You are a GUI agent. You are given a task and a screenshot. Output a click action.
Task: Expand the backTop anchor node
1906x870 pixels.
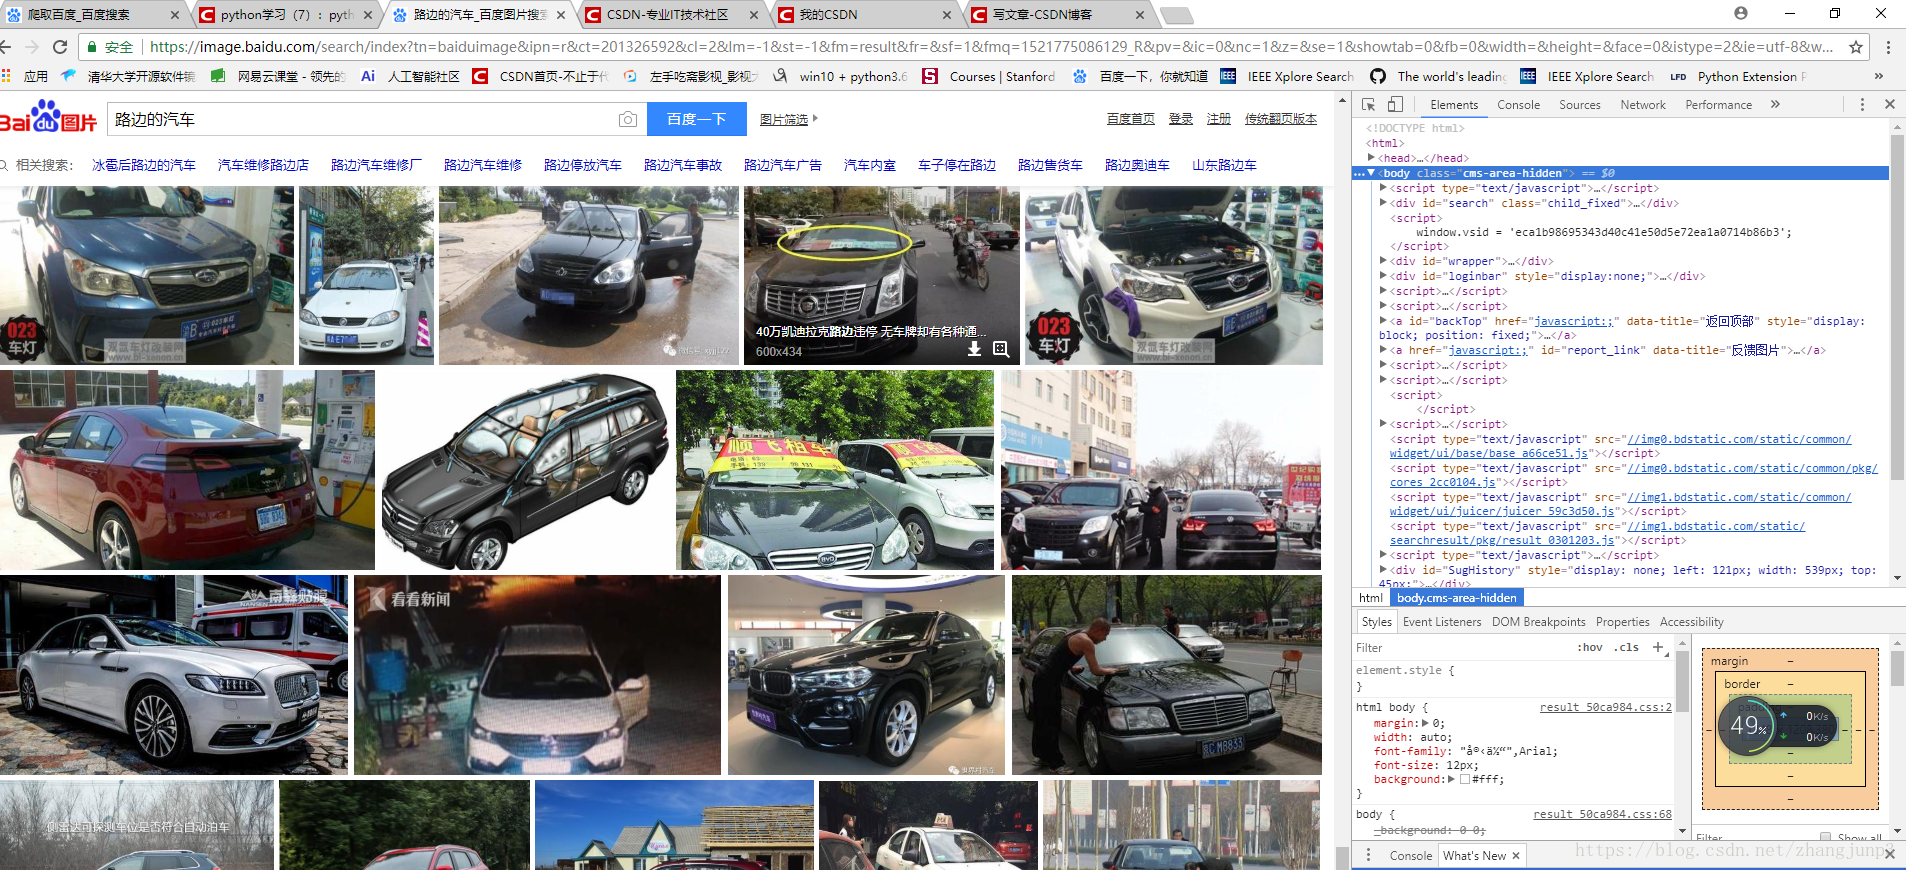point(1383,321)
